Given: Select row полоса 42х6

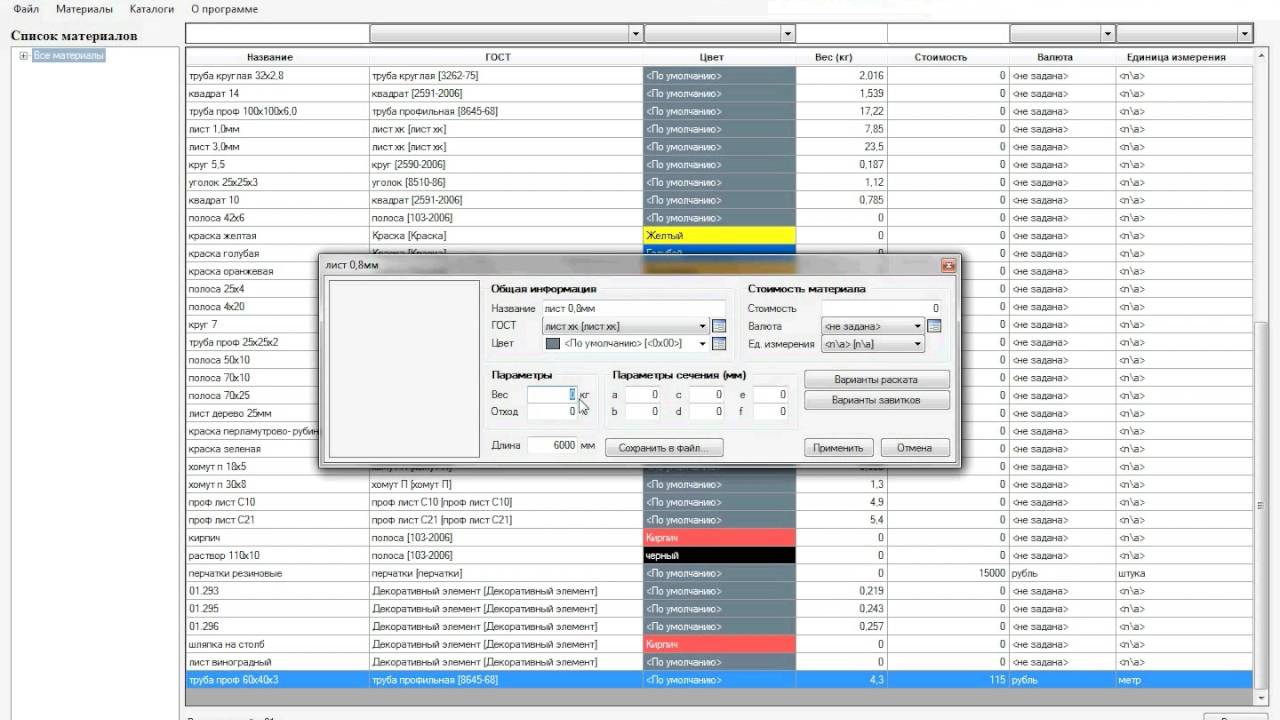Looking at the screenshot, I should pos(719,218).
